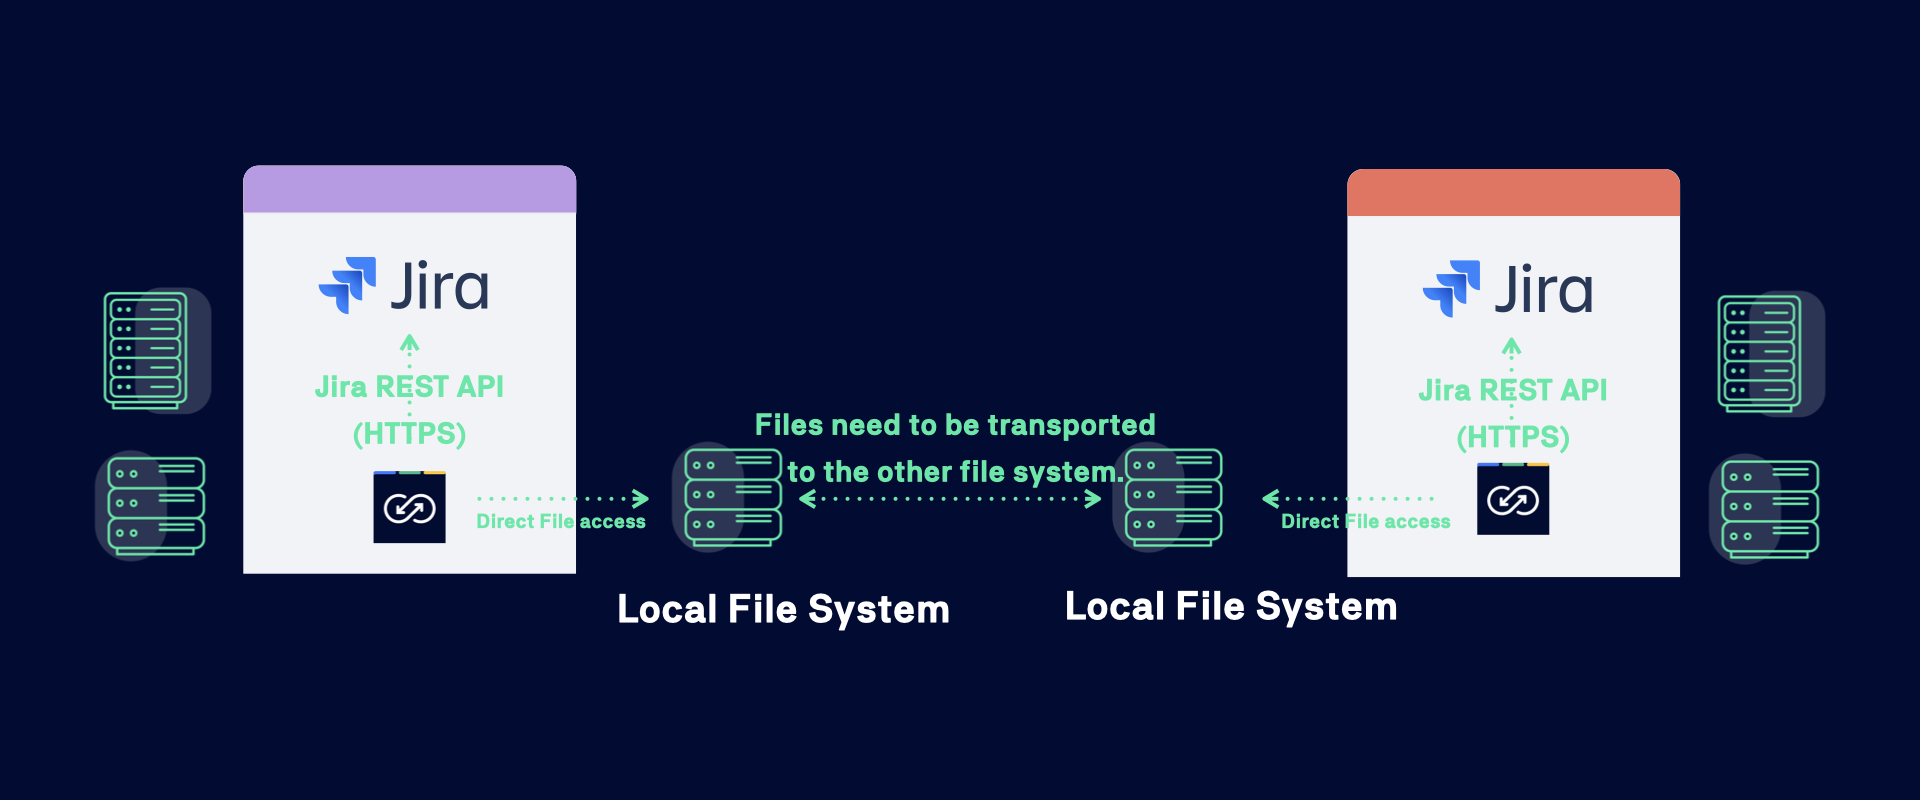
Task: Select the server icon left of the double-headed arrow
Action: [x=732, y=497]
